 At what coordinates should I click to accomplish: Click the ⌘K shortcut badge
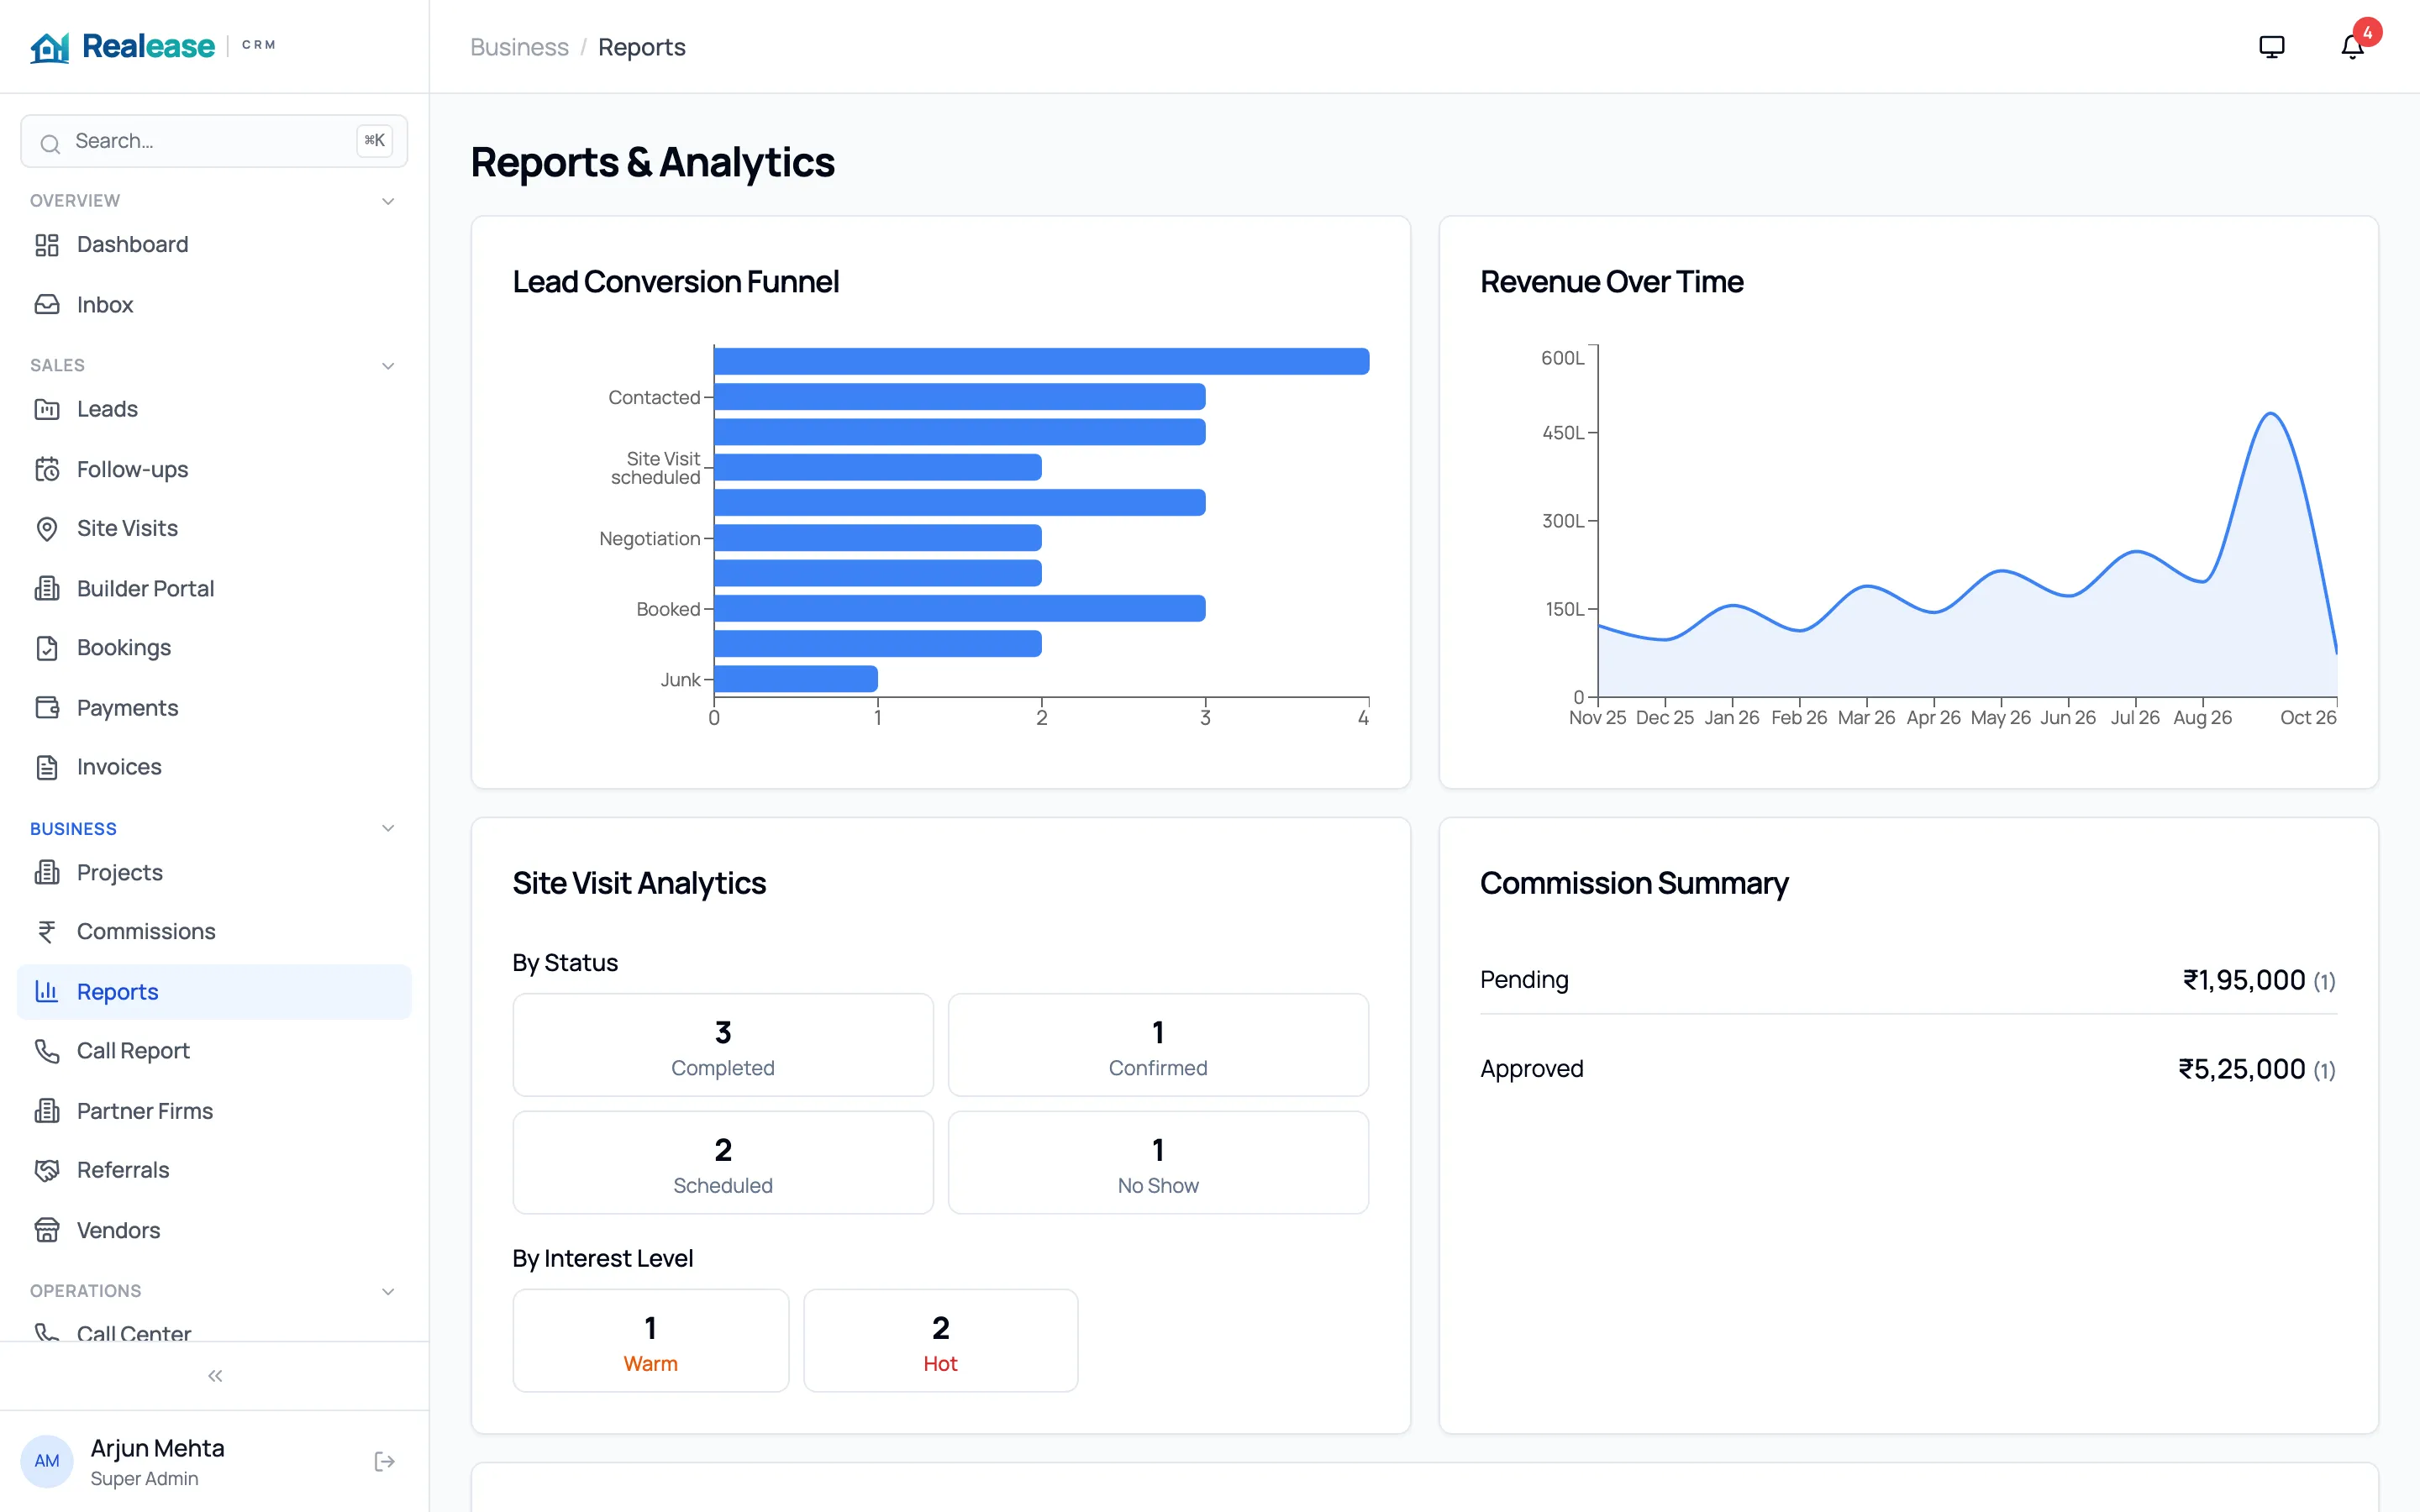point(375,141)
